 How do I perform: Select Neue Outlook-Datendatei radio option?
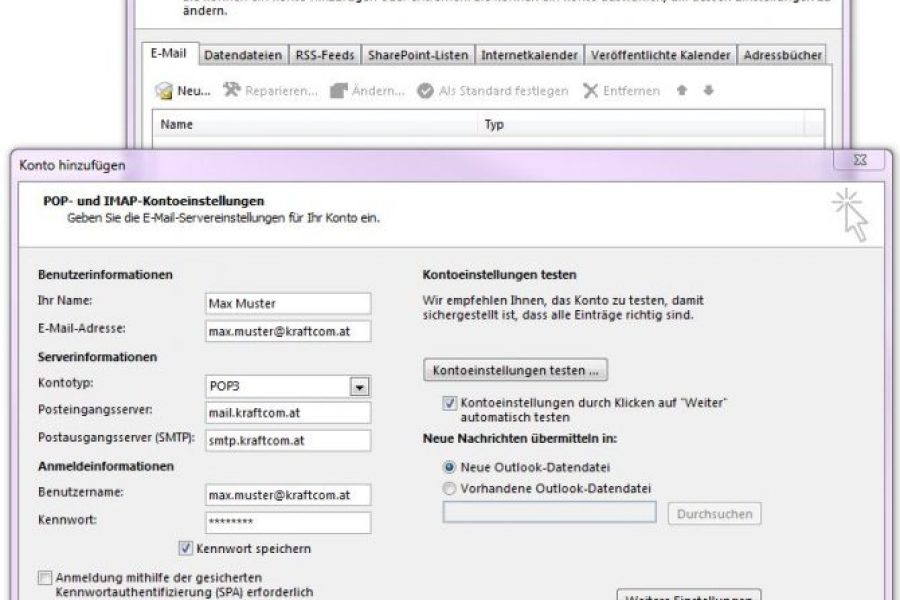(449, 467)
